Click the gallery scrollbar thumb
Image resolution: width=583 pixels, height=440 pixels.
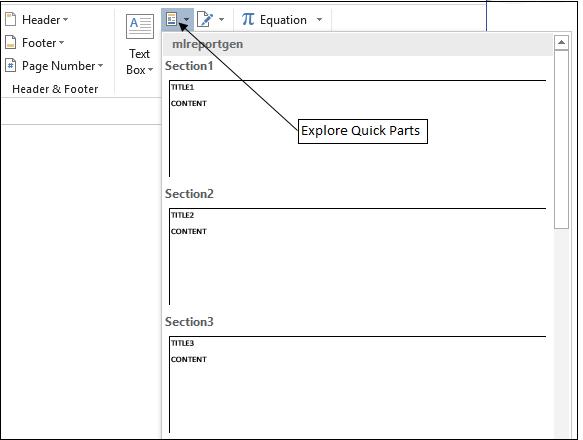(x=561, y=139)
